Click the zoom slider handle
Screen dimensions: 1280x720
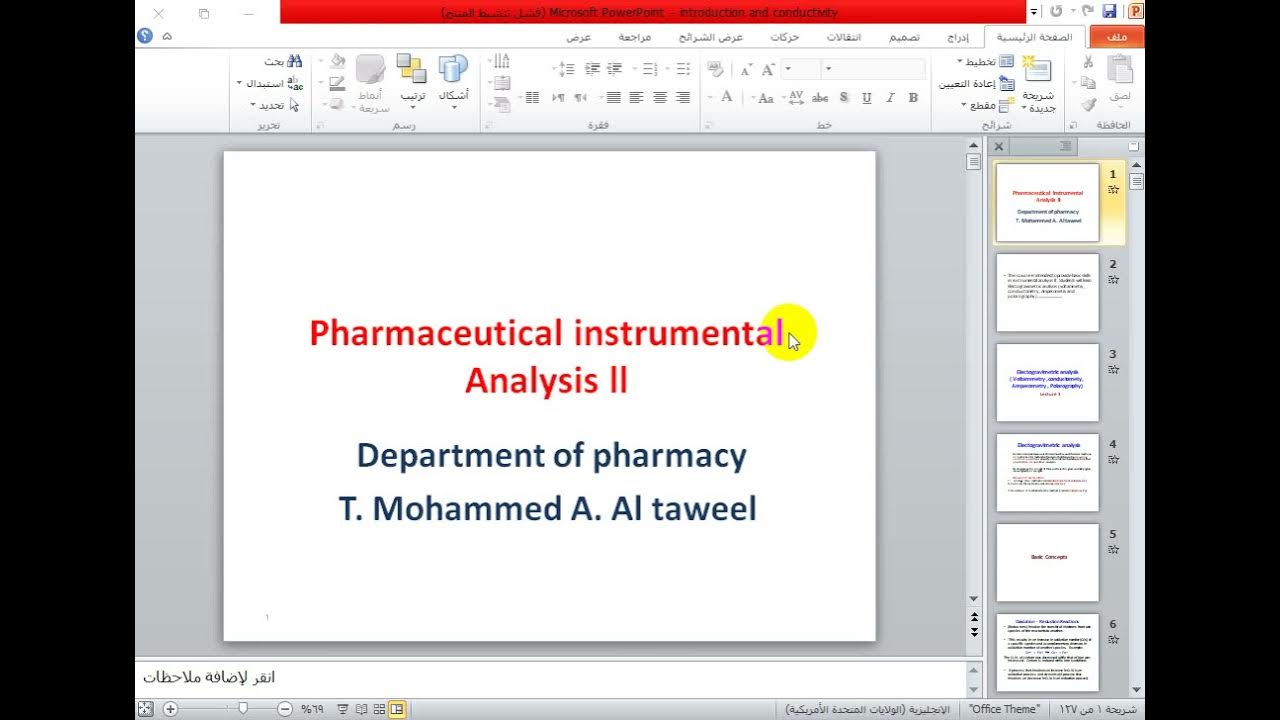(x=242, y=709)
